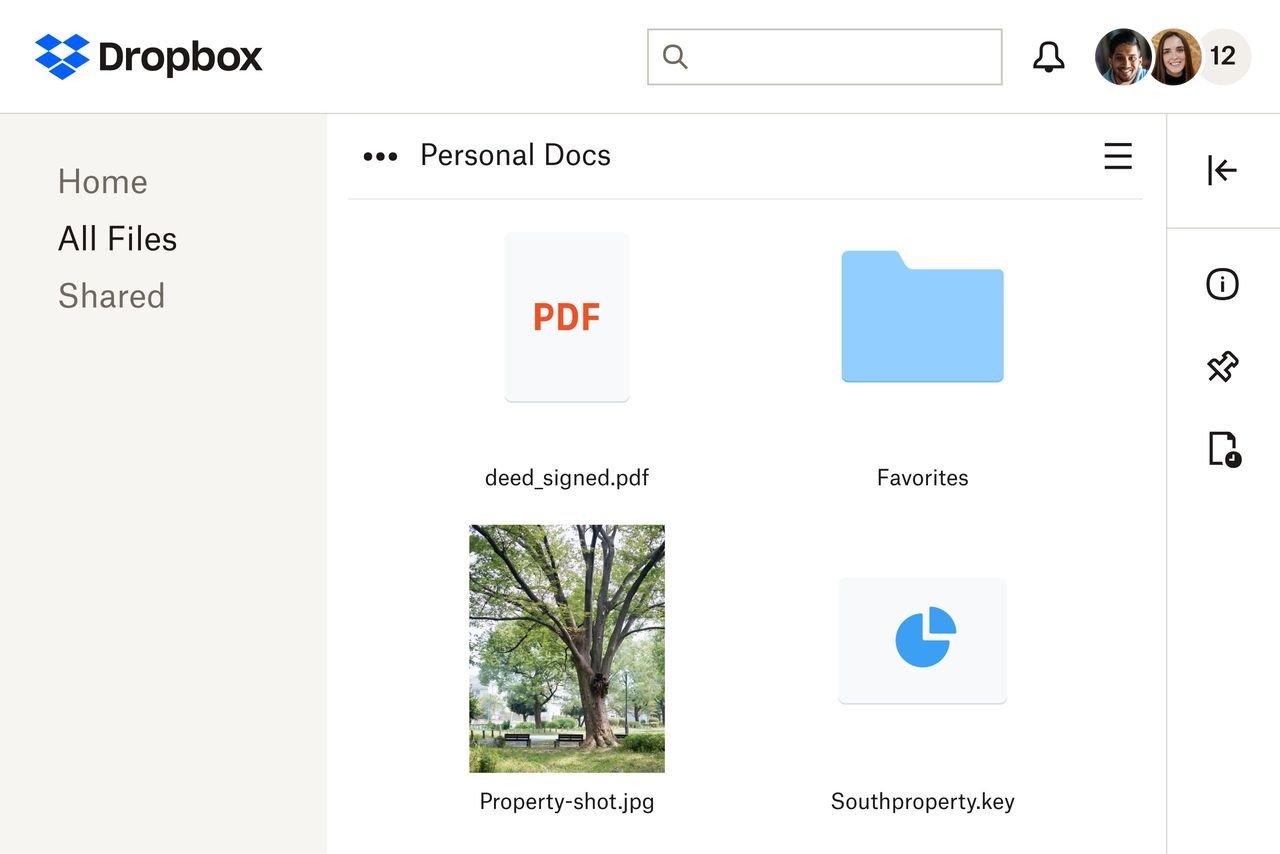Show file info using the info icon
The image size is (1280, 854).
(1221, 284)
